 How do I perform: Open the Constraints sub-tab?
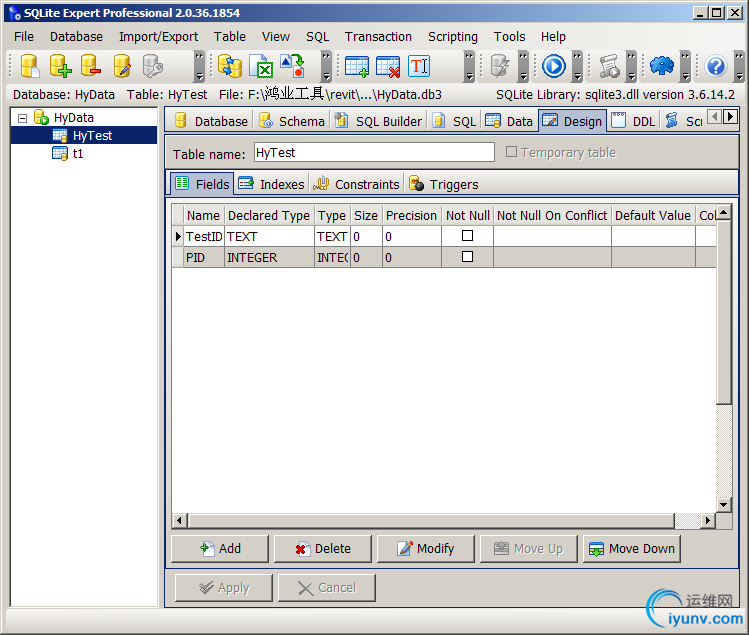356,184
